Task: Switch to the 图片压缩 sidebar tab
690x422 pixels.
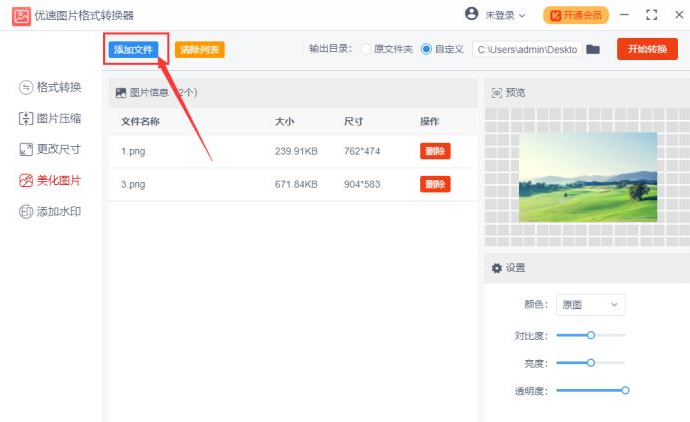Action: pyautogui.click(x=50, y=118)
